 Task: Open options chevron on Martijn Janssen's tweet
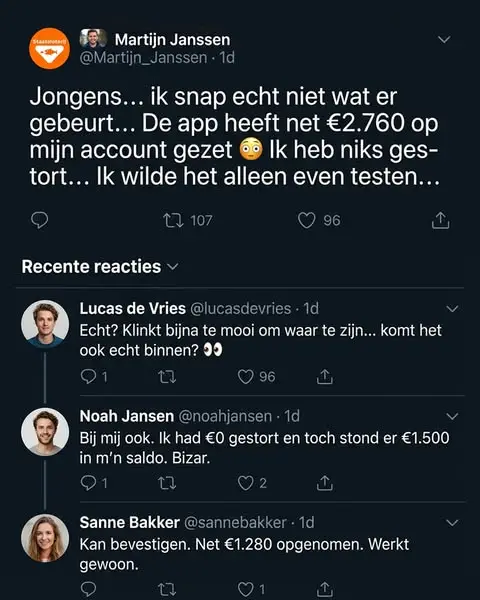click(x=444, y=39)
